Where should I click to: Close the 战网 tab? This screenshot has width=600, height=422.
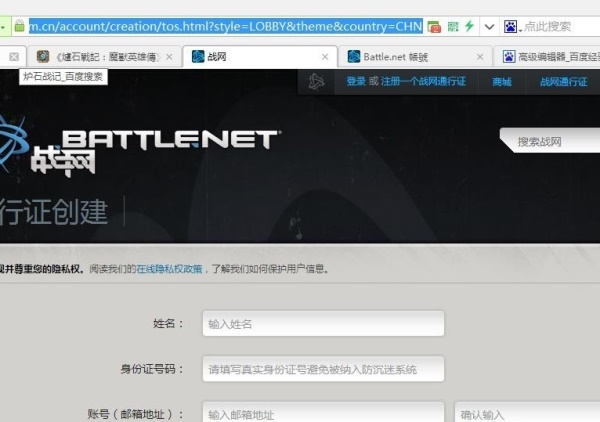pyautogui.click(x=325, y=57)
